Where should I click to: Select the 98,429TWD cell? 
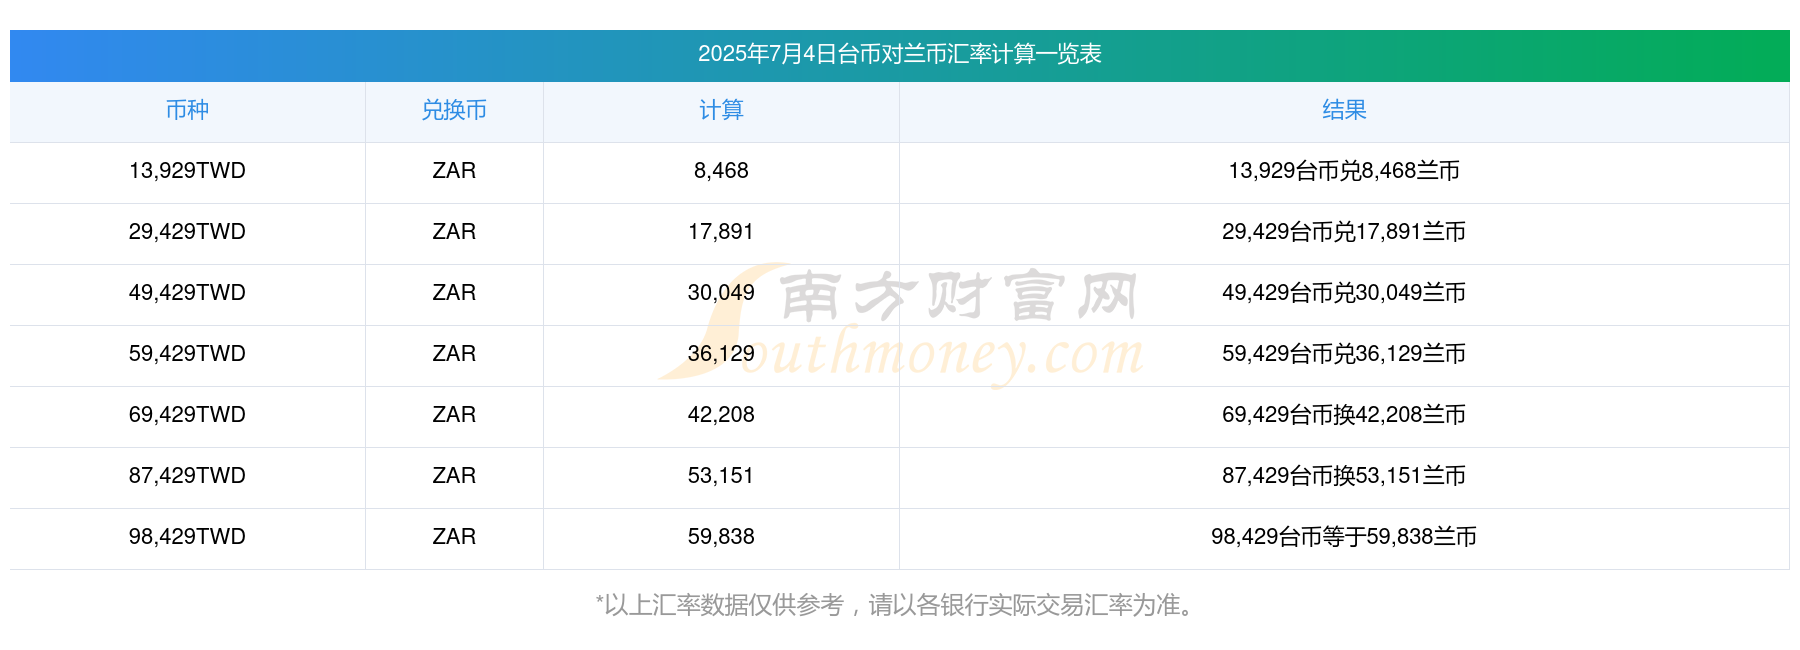[x=187, y=537]
